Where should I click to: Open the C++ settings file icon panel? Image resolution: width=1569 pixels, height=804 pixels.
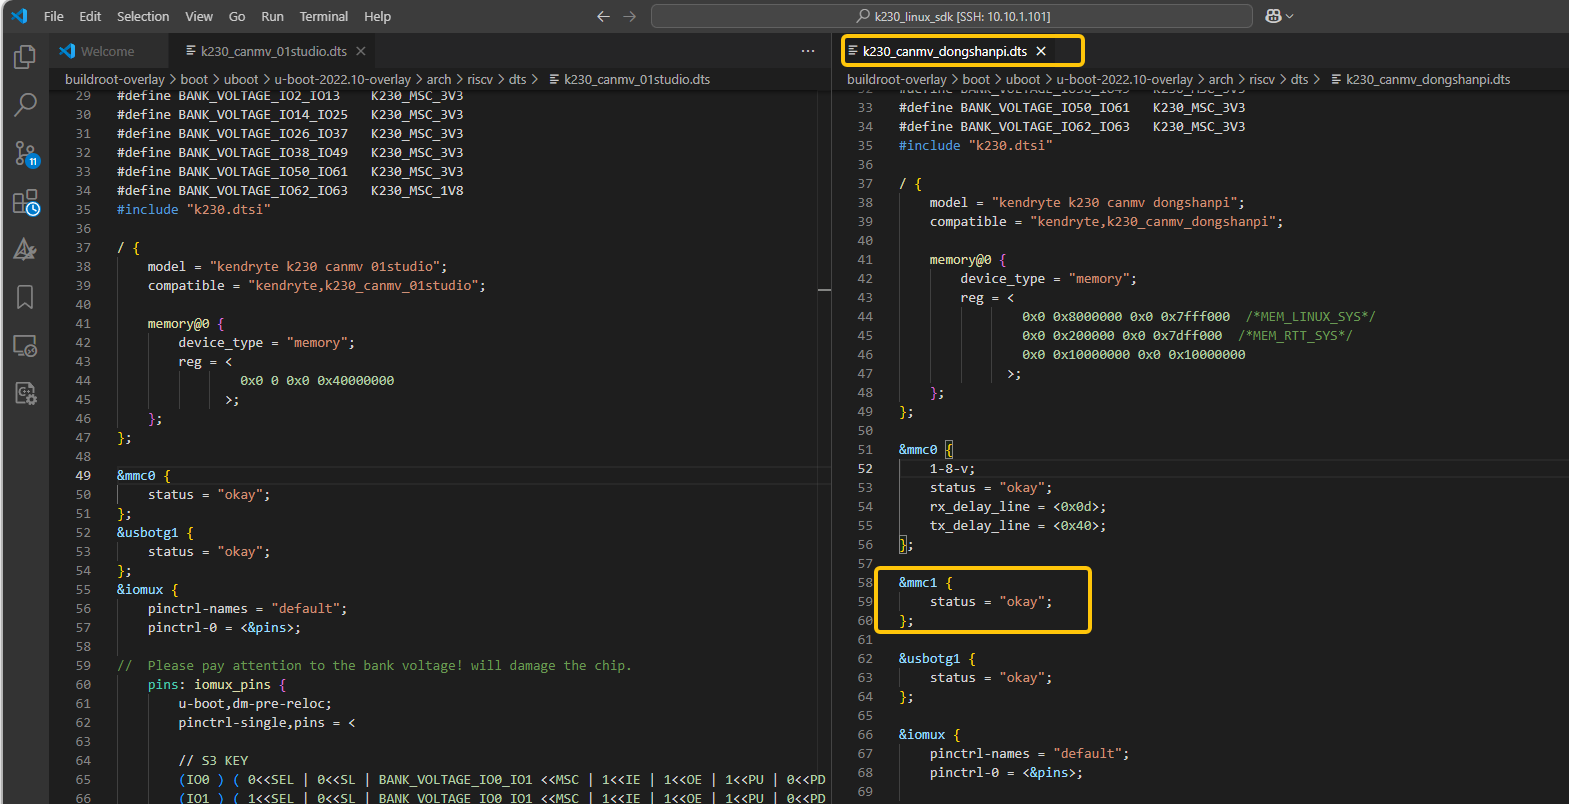[x=25, y=393]
